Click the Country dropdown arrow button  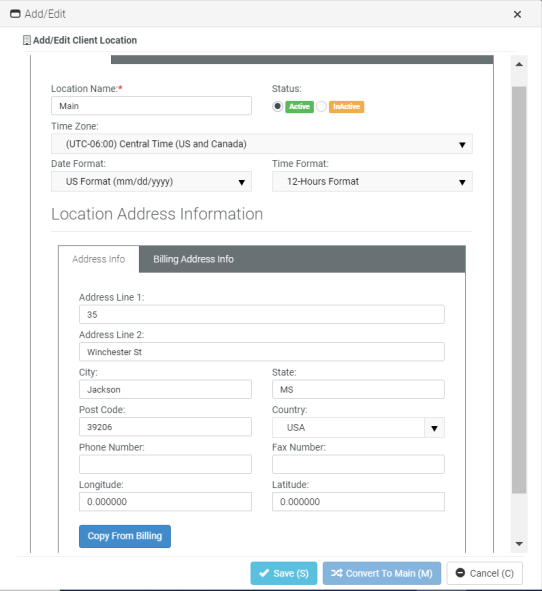point(434,428)
